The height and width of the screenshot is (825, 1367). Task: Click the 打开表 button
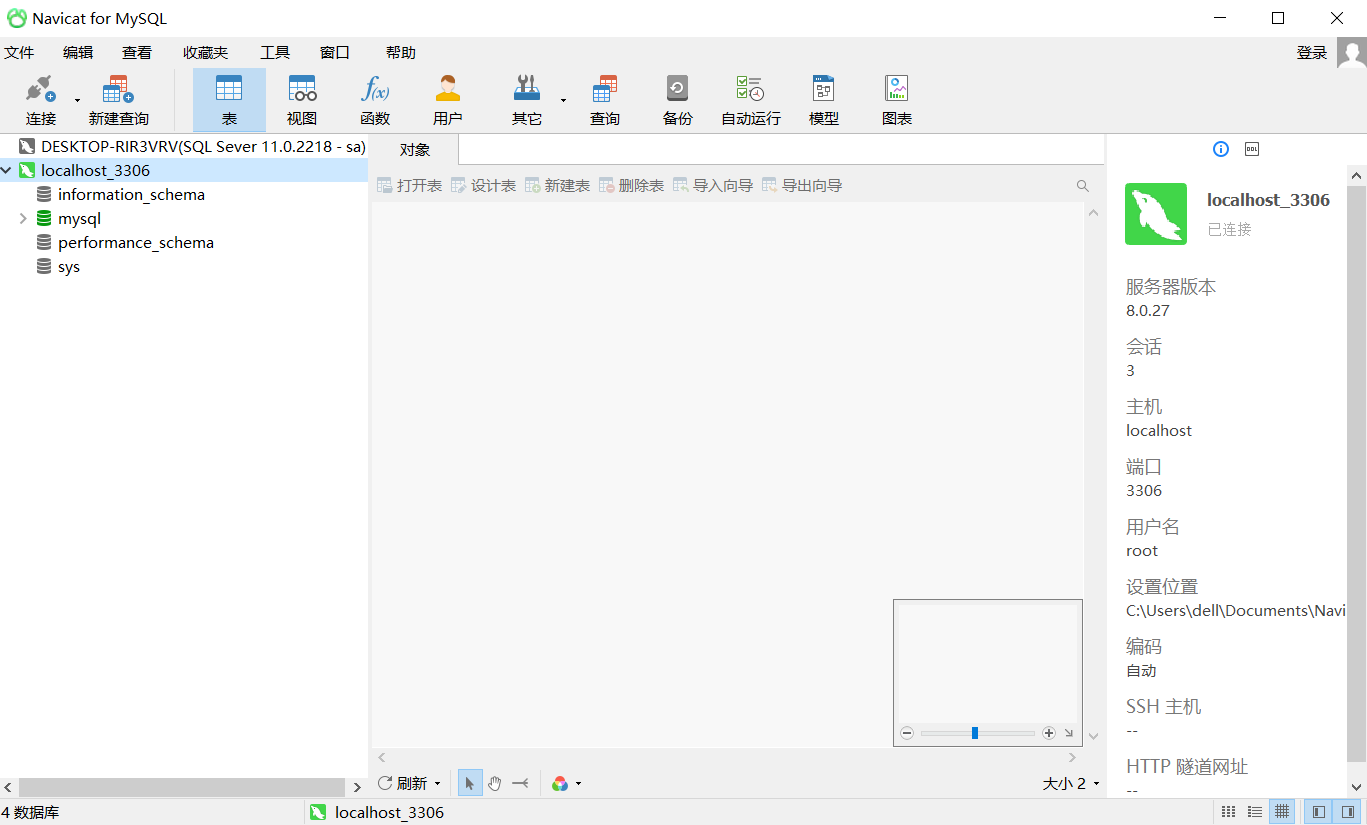[409, 186]
